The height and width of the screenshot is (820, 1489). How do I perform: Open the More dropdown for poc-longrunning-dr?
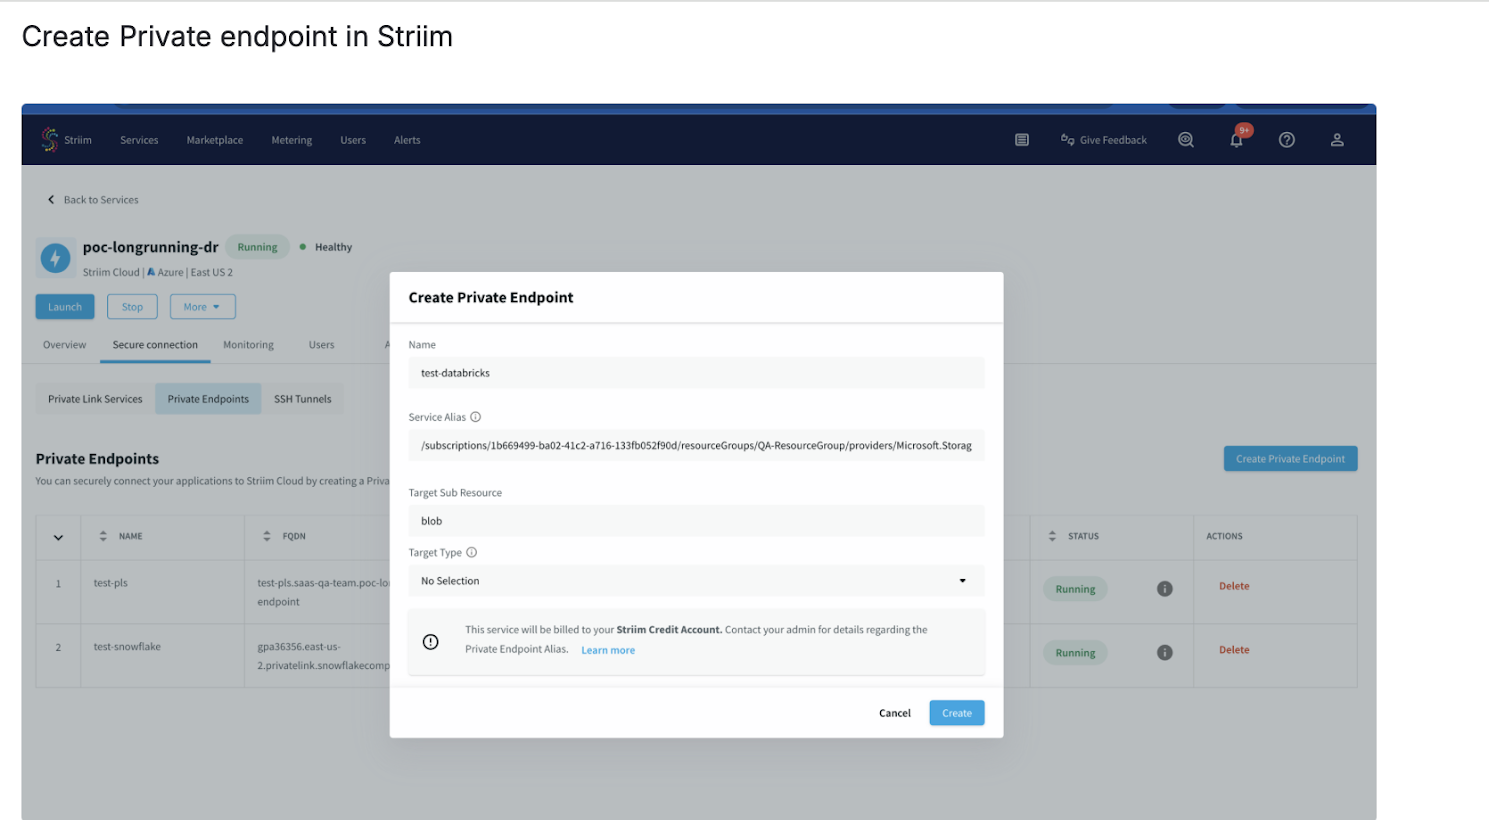[x=202, y=306]
